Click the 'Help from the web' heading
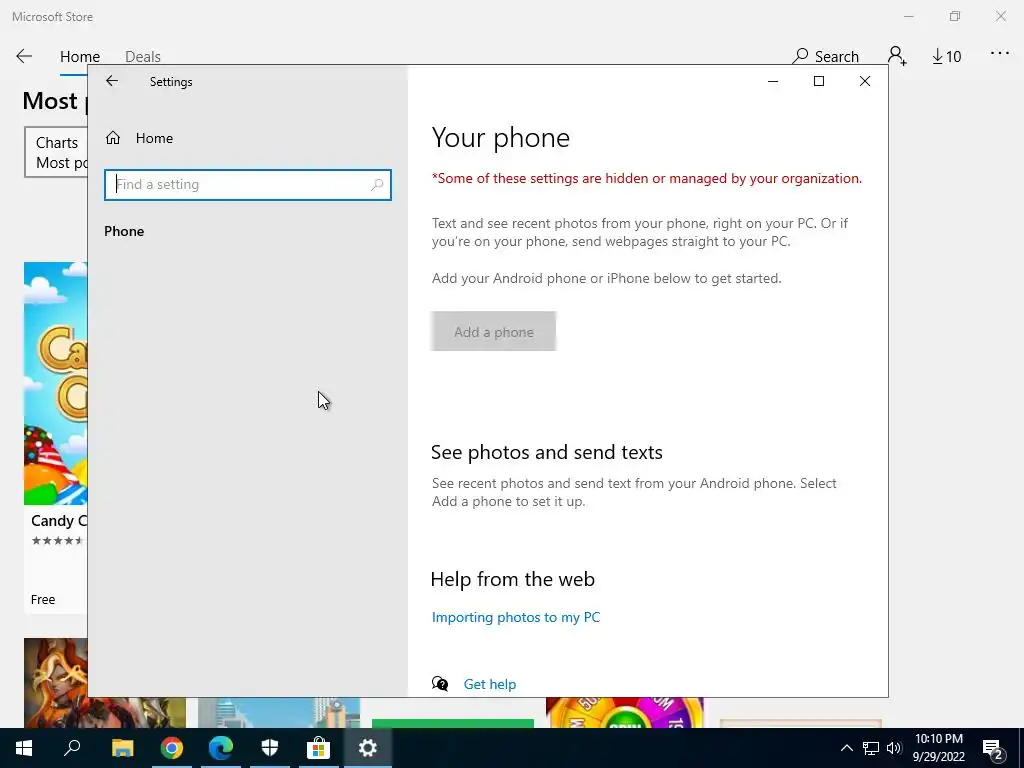1024x768 pixels. [513, 579]
